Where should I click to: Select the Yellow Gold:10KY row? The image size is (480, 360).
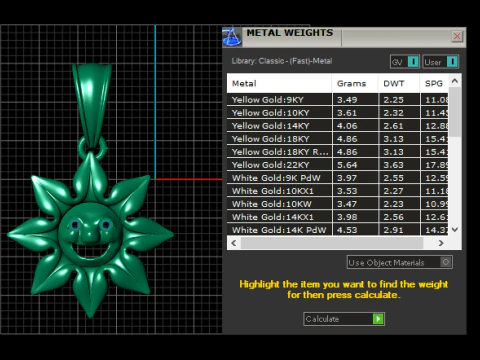pyautogui.click(x=338, y=113)
